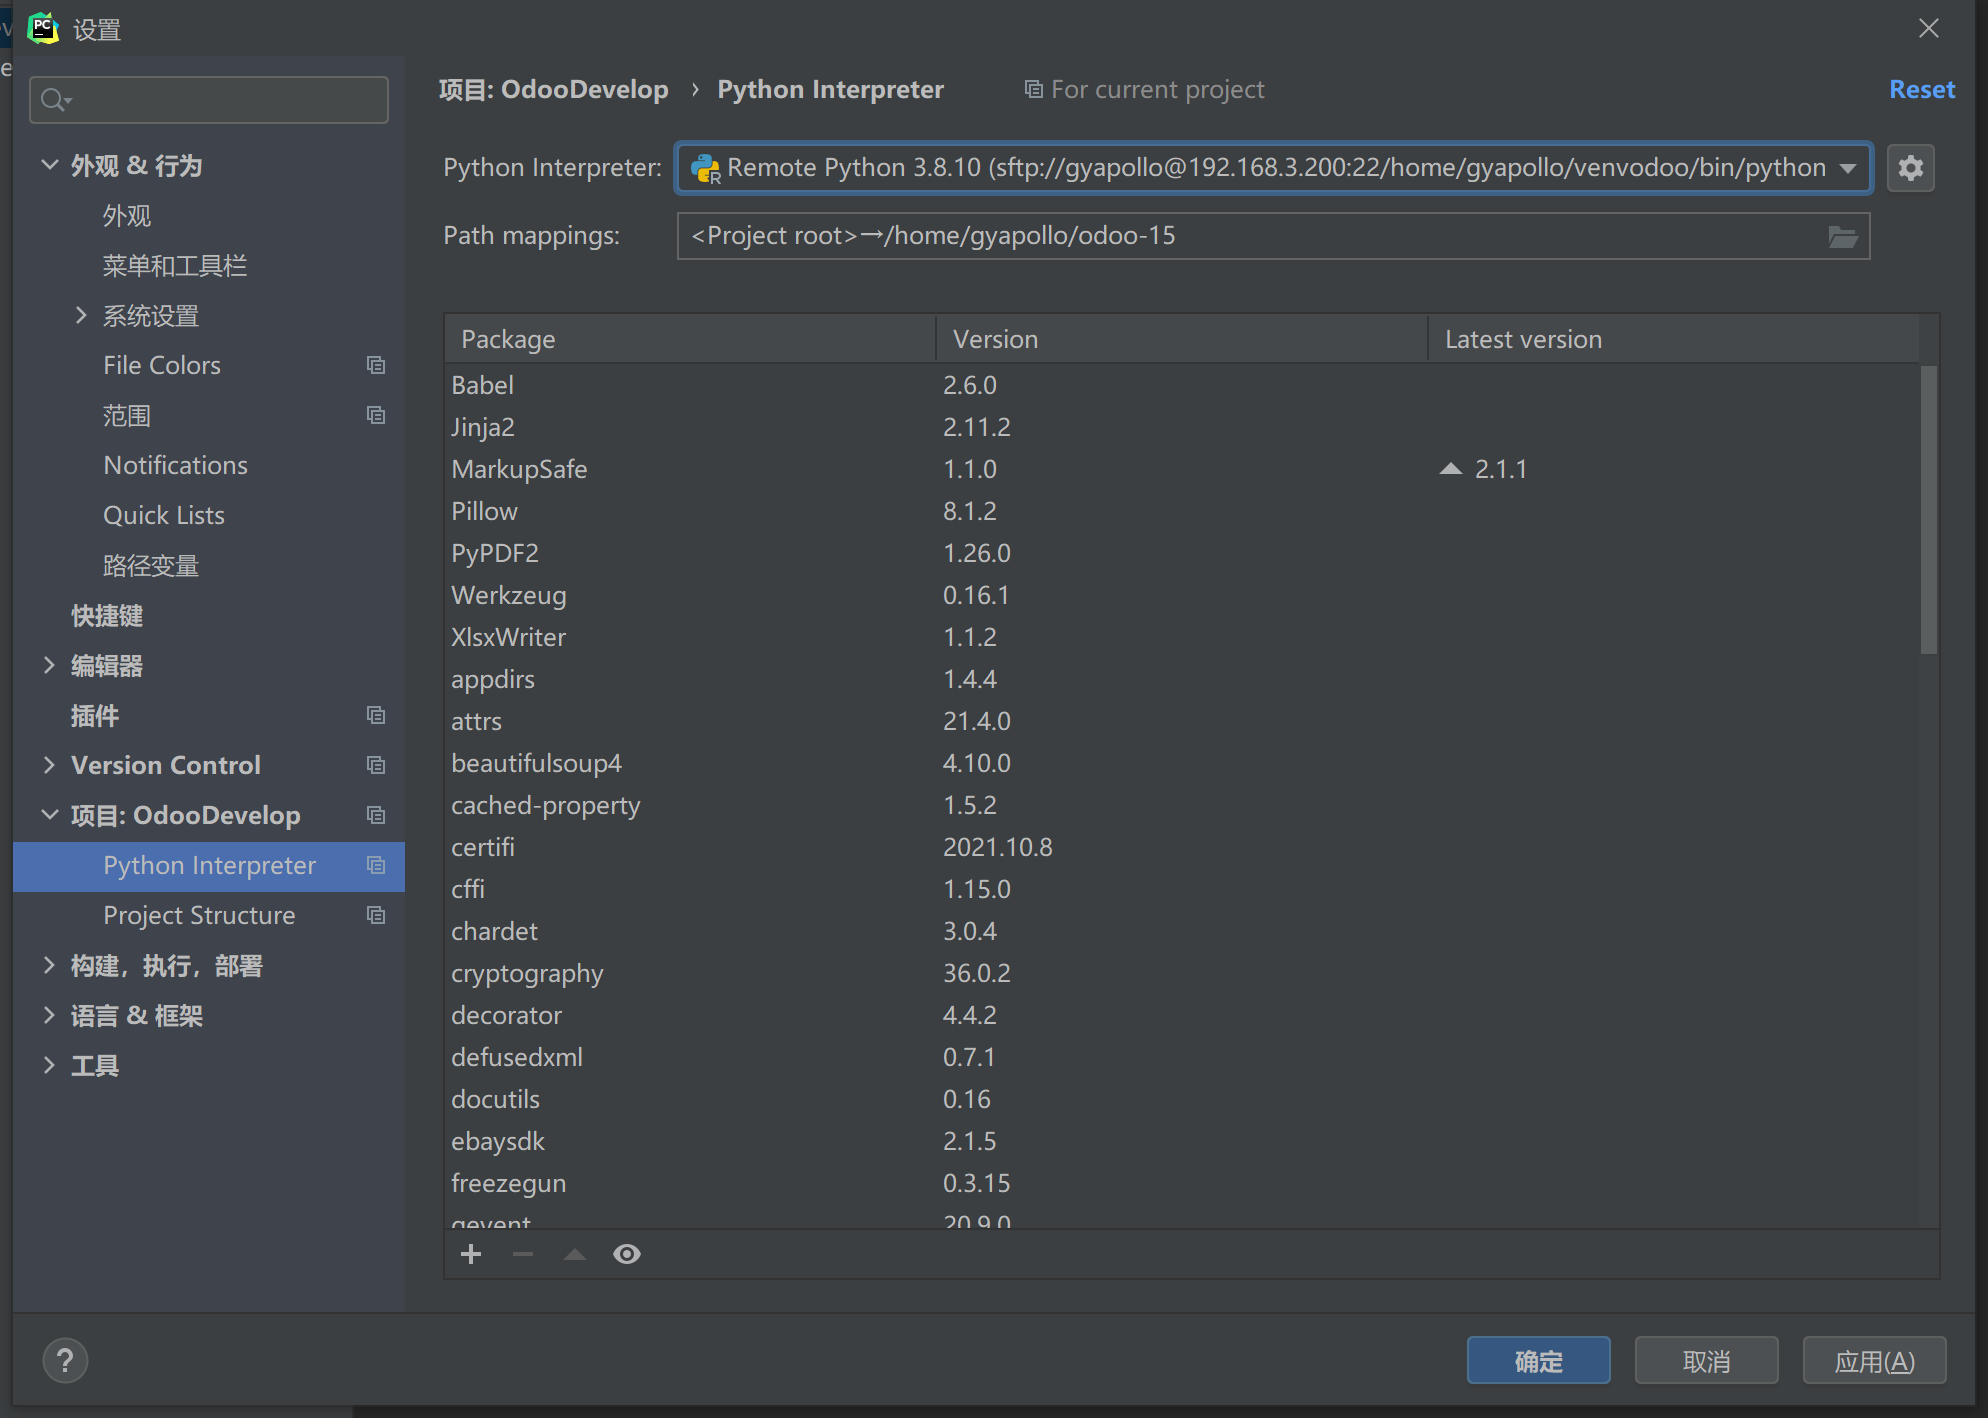Image resolution: width=1988 pixels, height=1418 pixels.
Task: Click the PyCharm logo in title bar
Action: pyautogui.click(x=42, y=28)
